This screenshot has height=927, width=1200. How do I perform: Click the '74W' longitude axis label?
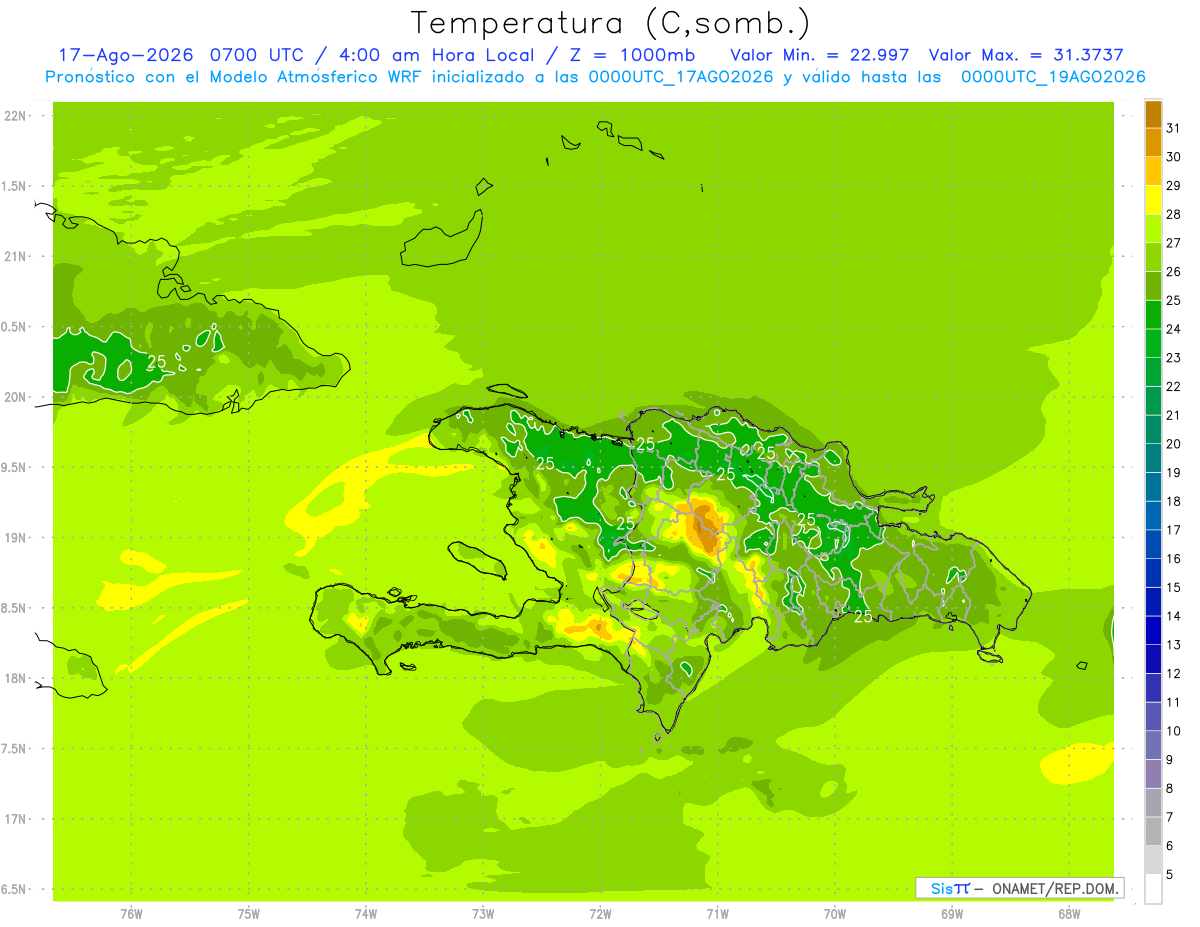365,913
